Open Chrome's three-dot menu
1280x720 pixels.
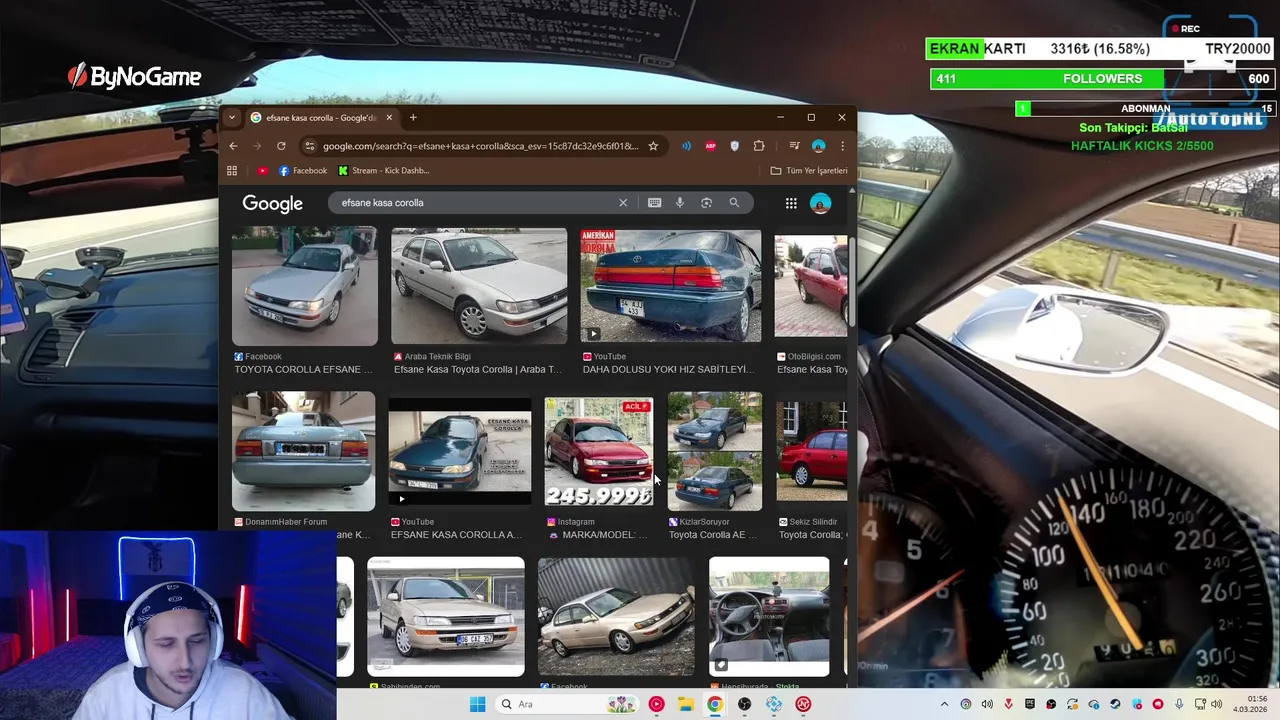pos(842,146)
